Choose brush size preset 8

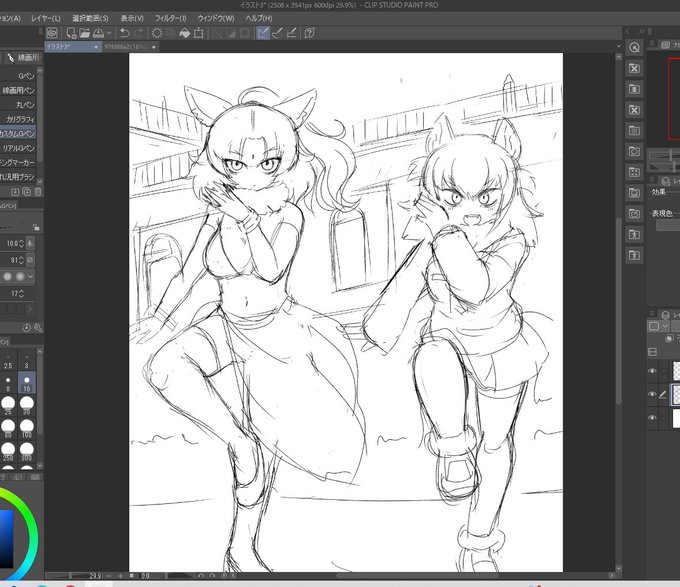point(8,384)
